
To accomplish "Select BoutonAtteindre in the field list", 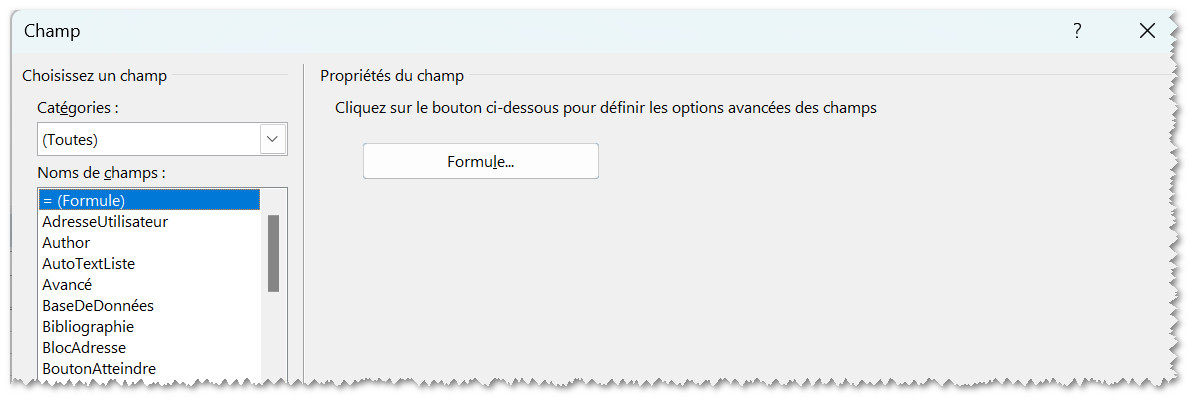I will 99,368.
